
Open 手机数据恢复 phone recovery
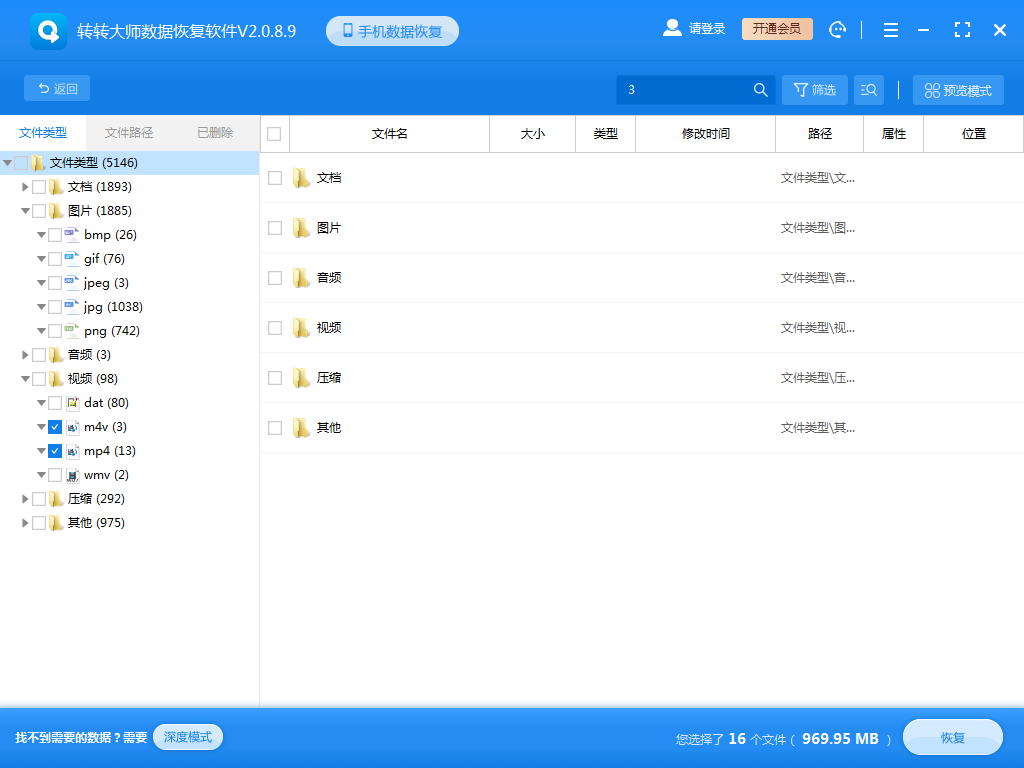(x=391, y=29)
